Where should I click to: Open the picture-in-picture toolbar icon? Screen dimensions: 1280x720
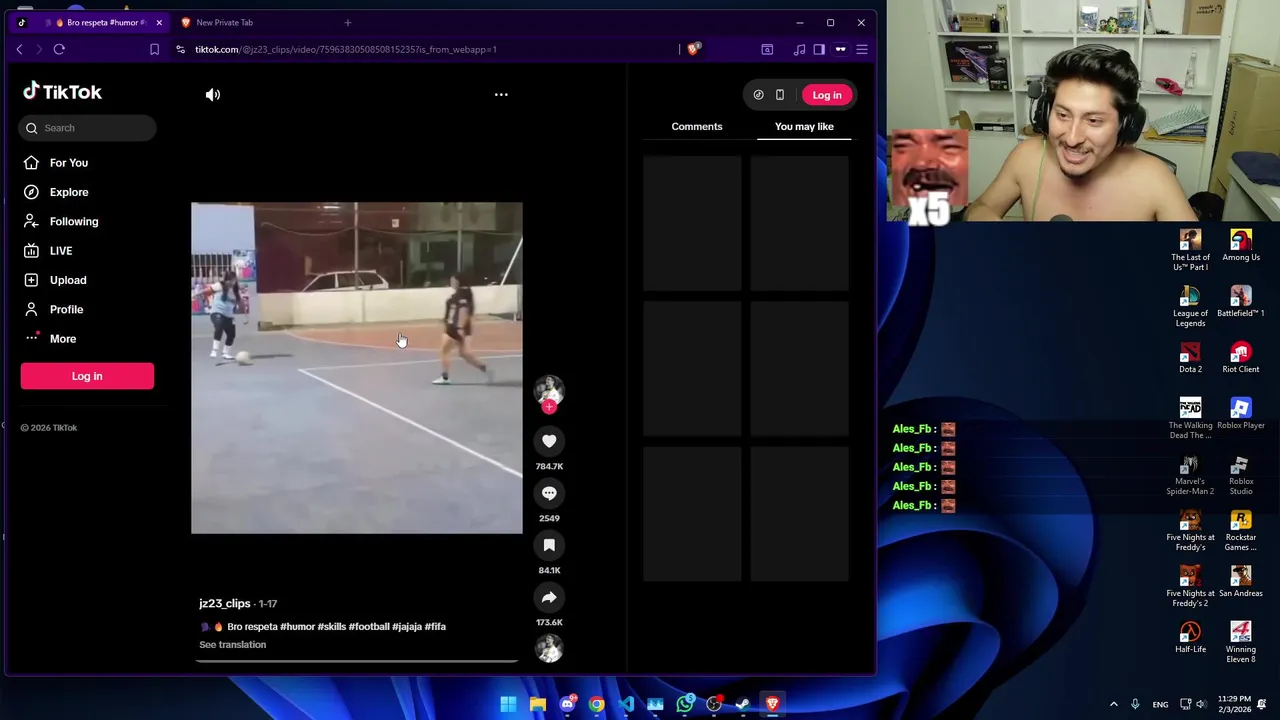[x=767, y=49]
